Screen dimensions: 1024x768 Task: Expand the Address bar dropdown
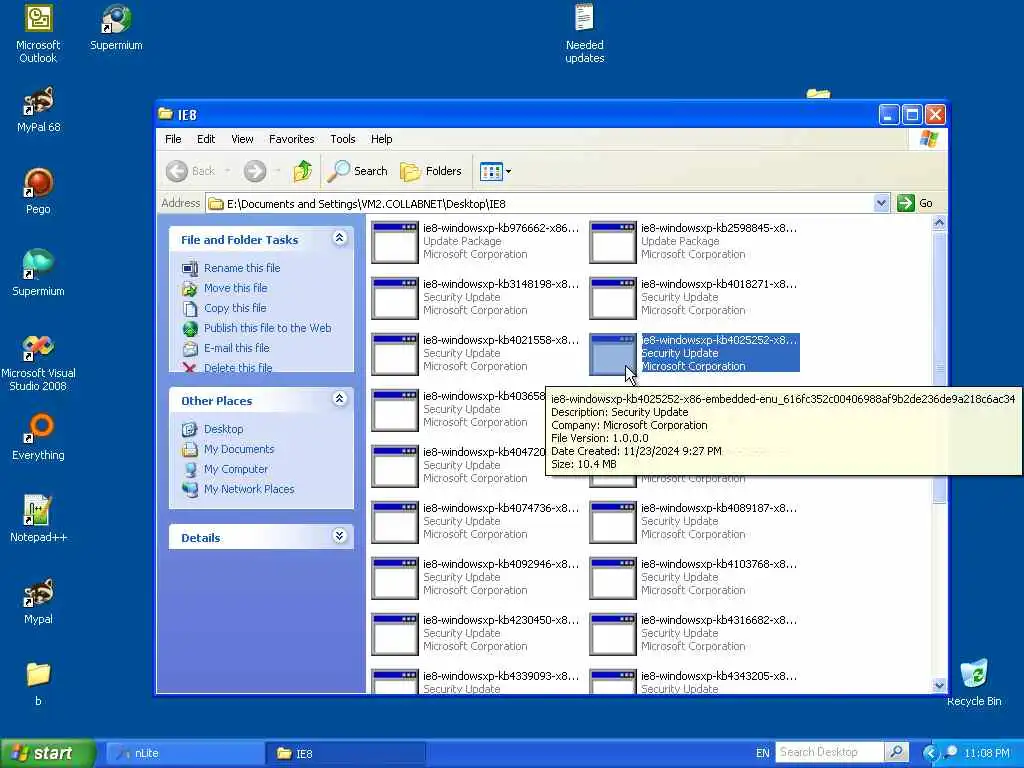click(881, 203)
